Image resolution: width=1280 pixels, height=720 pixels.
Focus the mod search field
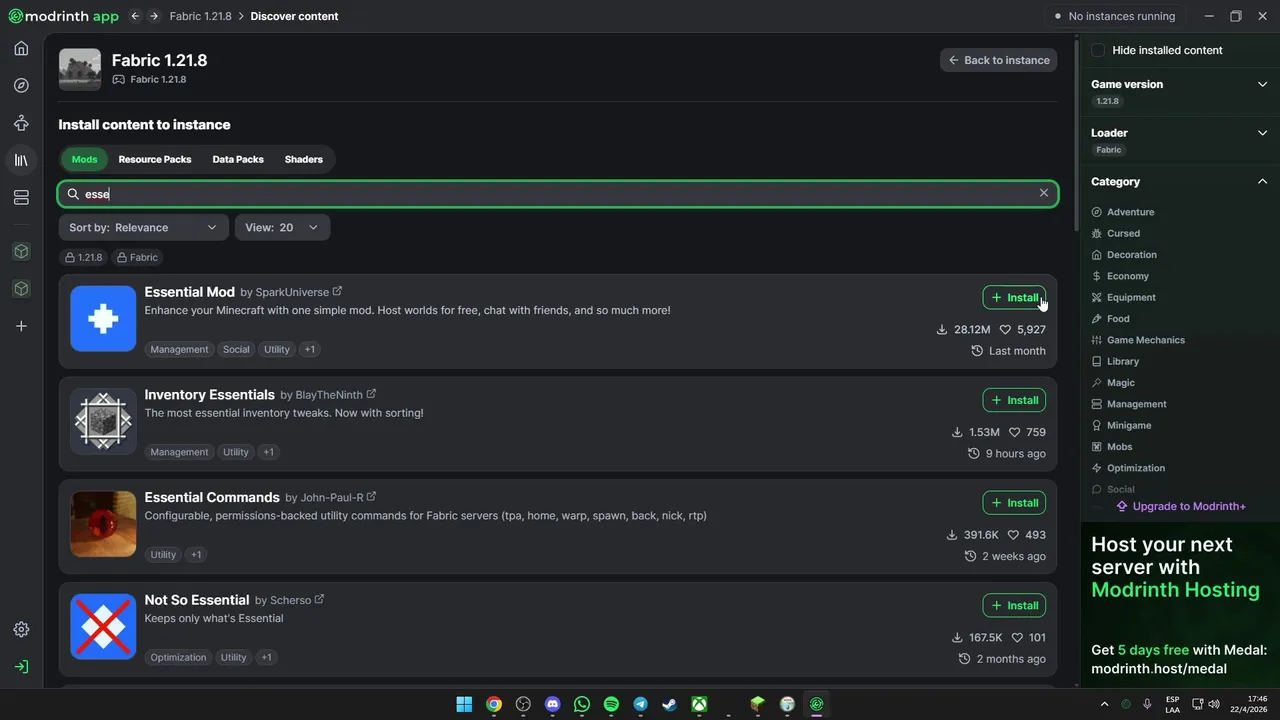(x=558, y=193)
